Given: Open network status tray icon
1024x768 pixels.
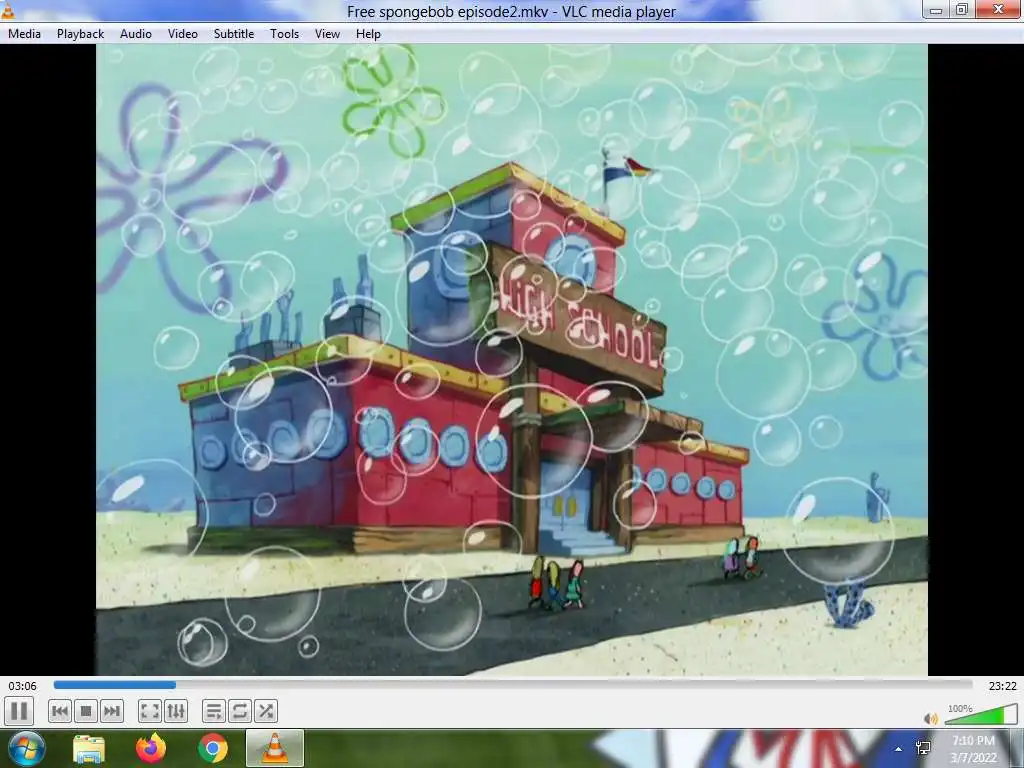Looking at the screenshot, I should (x=923, y=748).
